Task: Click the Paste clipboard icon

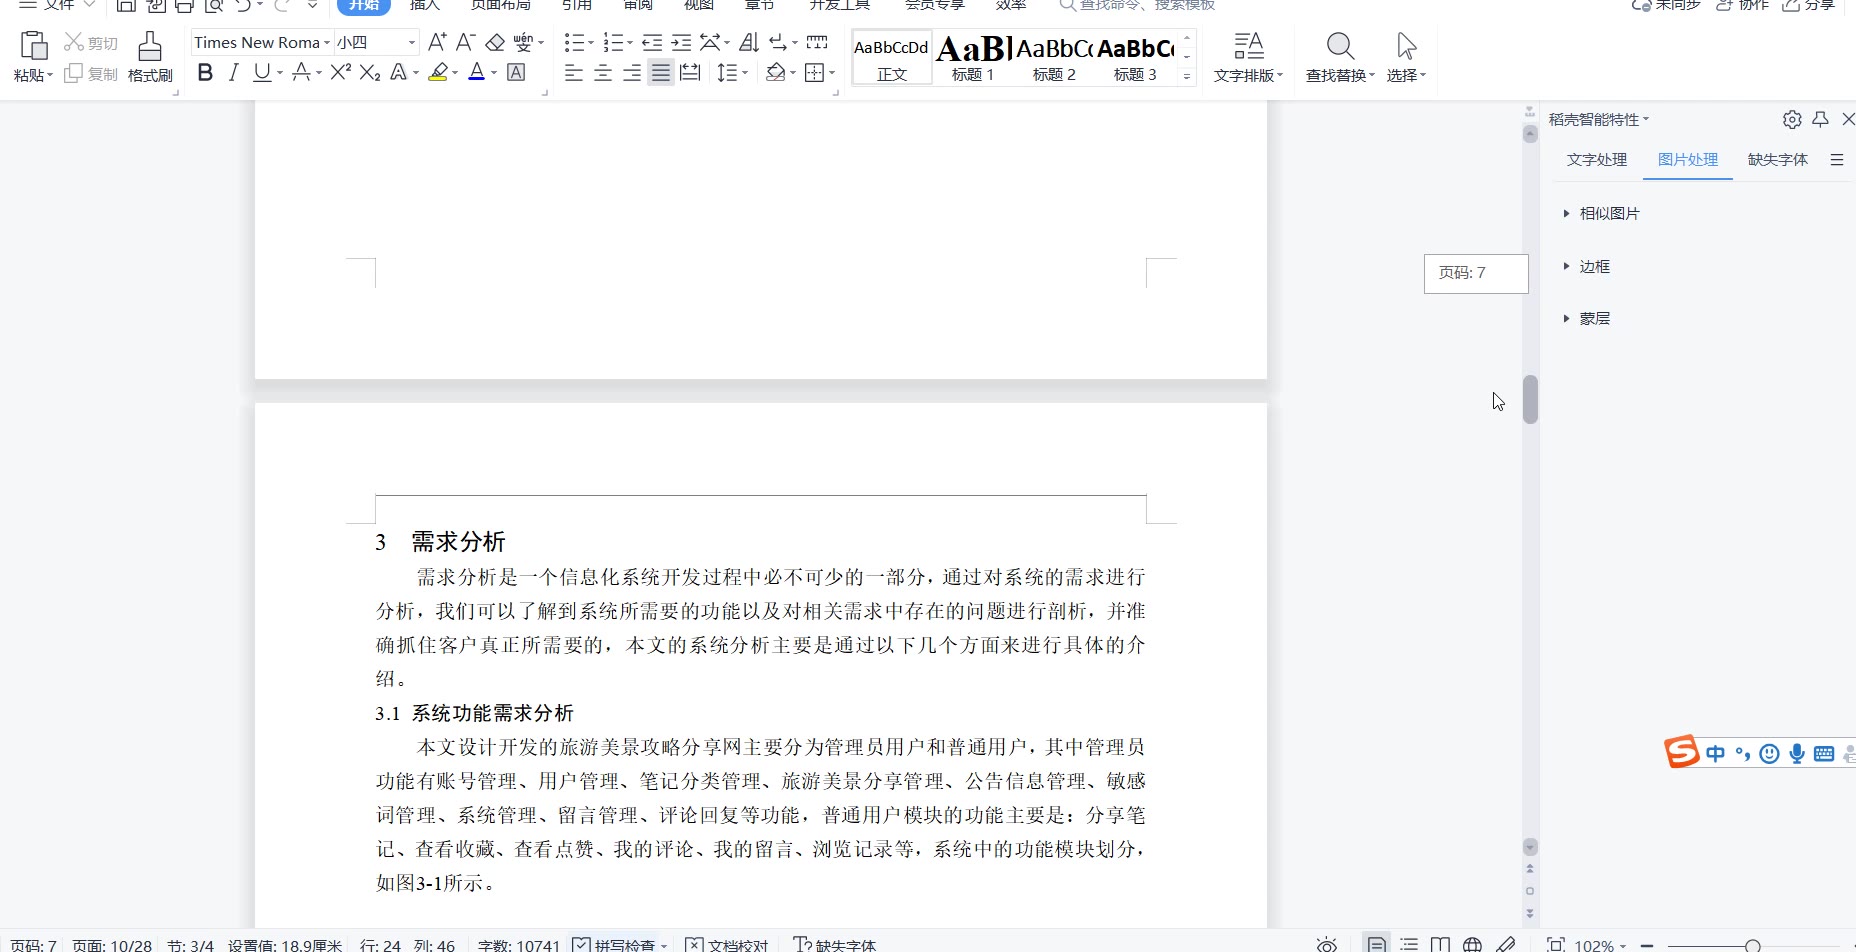Action: (34, 46)
